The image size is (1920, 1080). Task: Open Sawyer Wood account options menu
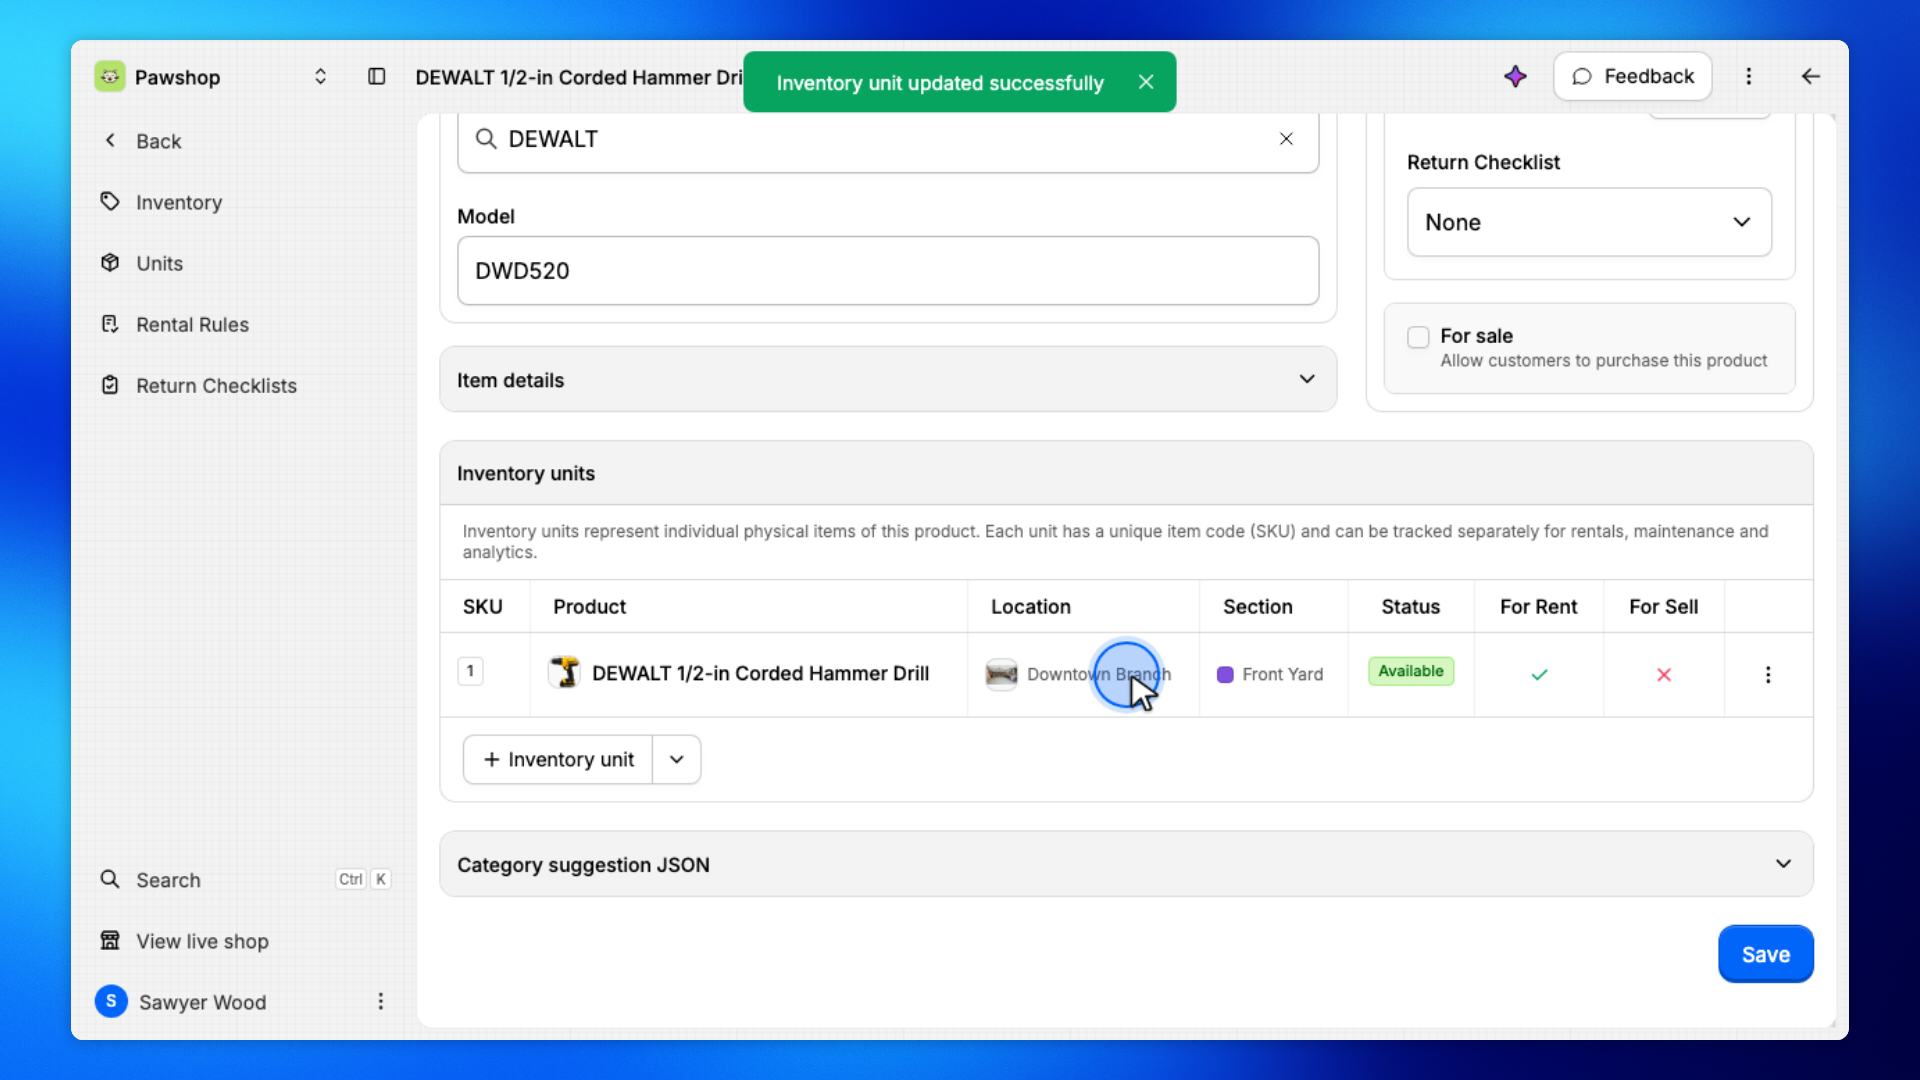380,1001
